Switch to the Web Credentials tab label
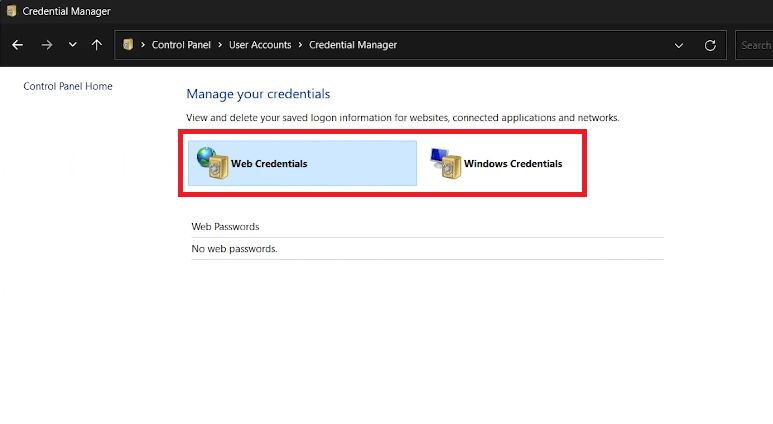 click(x=269, y=164)
